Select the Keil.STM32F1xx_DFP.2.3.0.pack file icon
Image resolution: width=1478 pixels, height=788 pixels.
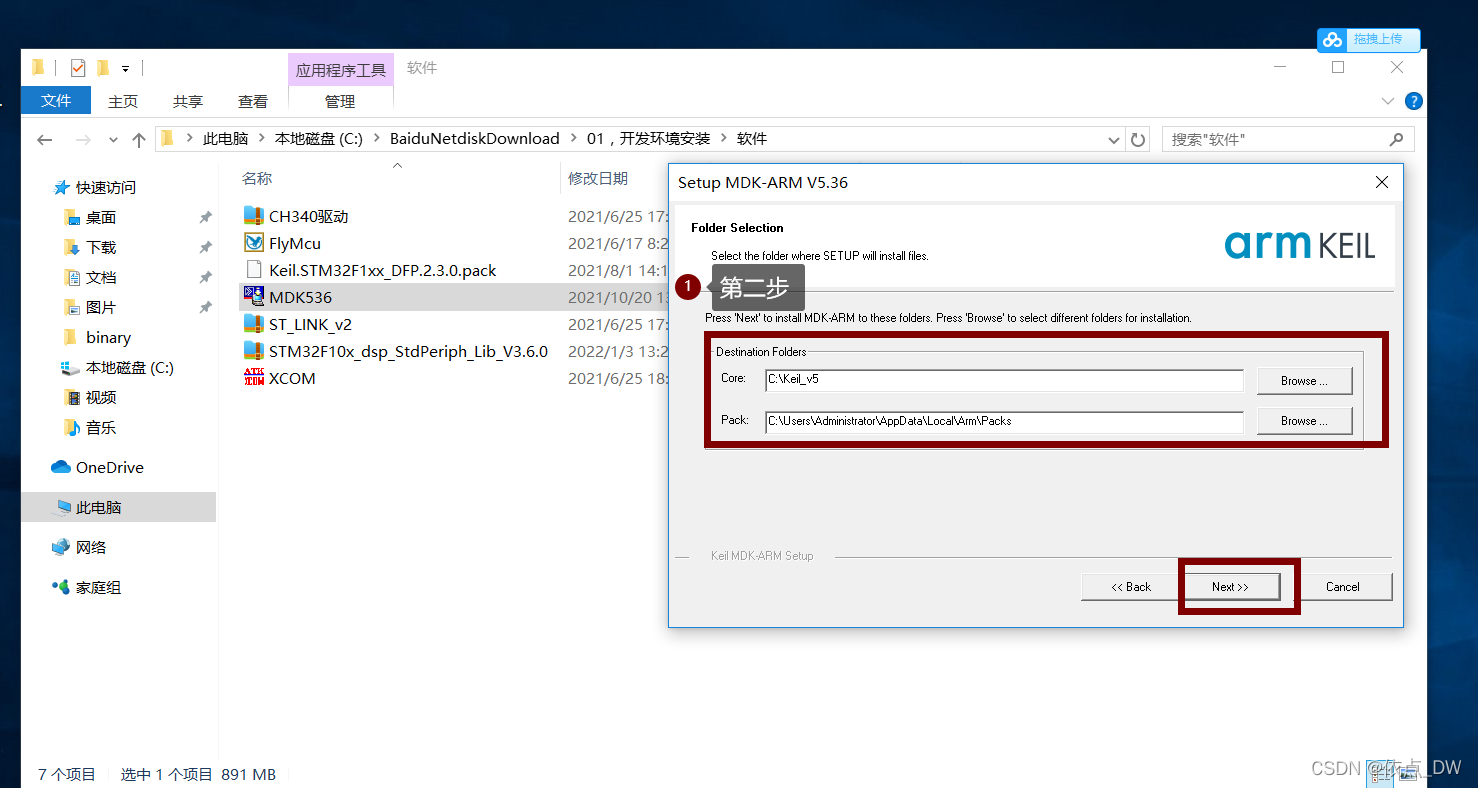254,270
